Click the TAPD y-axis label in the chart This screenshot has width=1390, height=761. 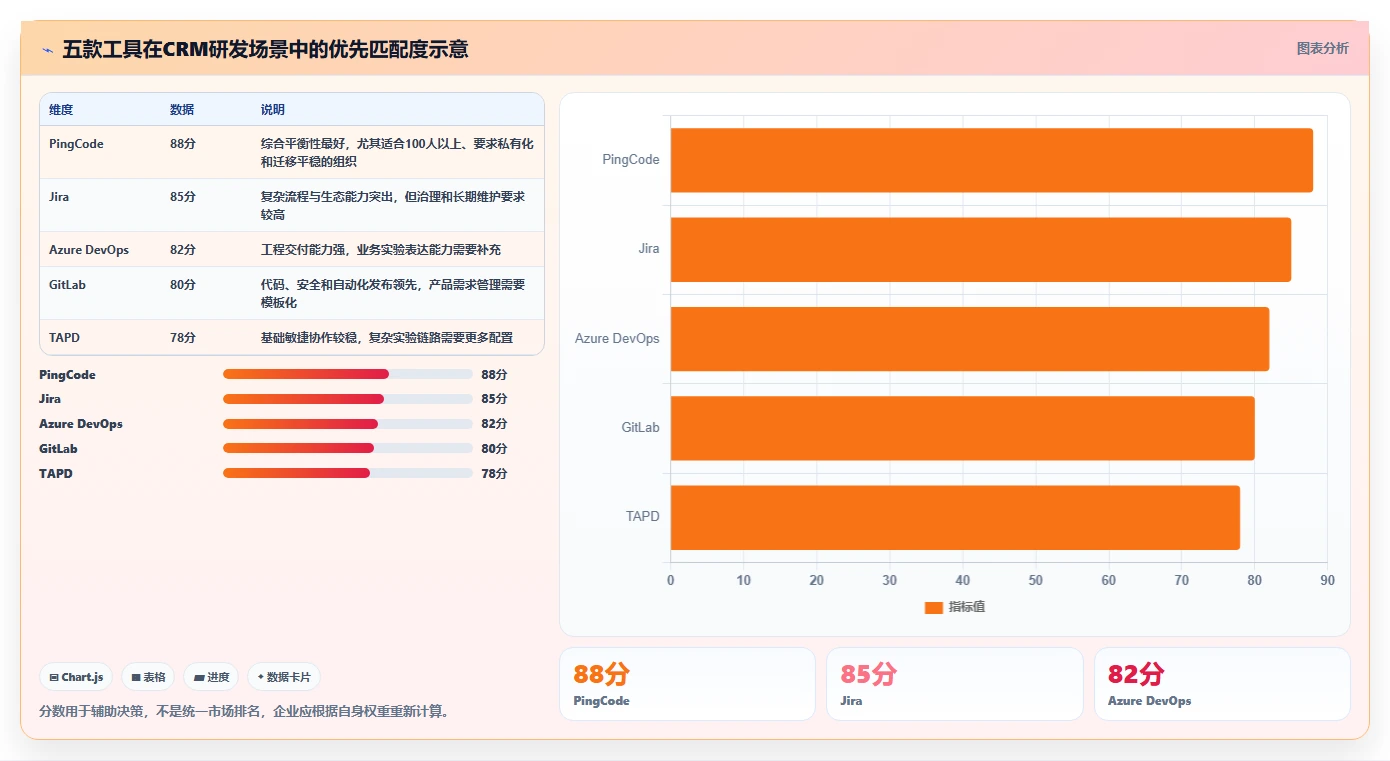click(643, 517)
